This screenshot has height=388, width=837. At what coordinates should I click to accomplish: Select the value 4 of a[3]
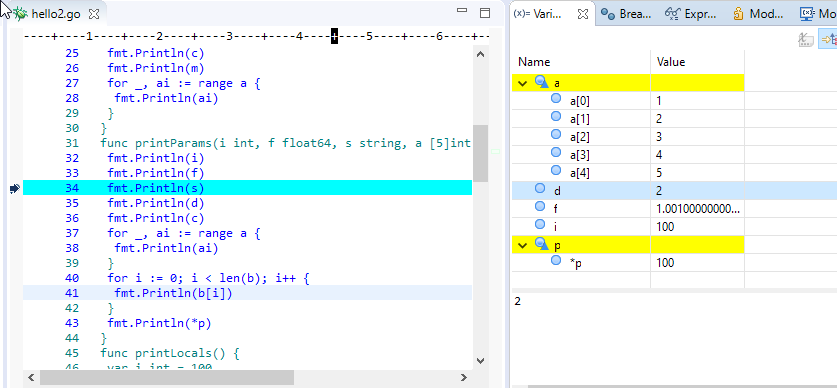click(659, 155)
